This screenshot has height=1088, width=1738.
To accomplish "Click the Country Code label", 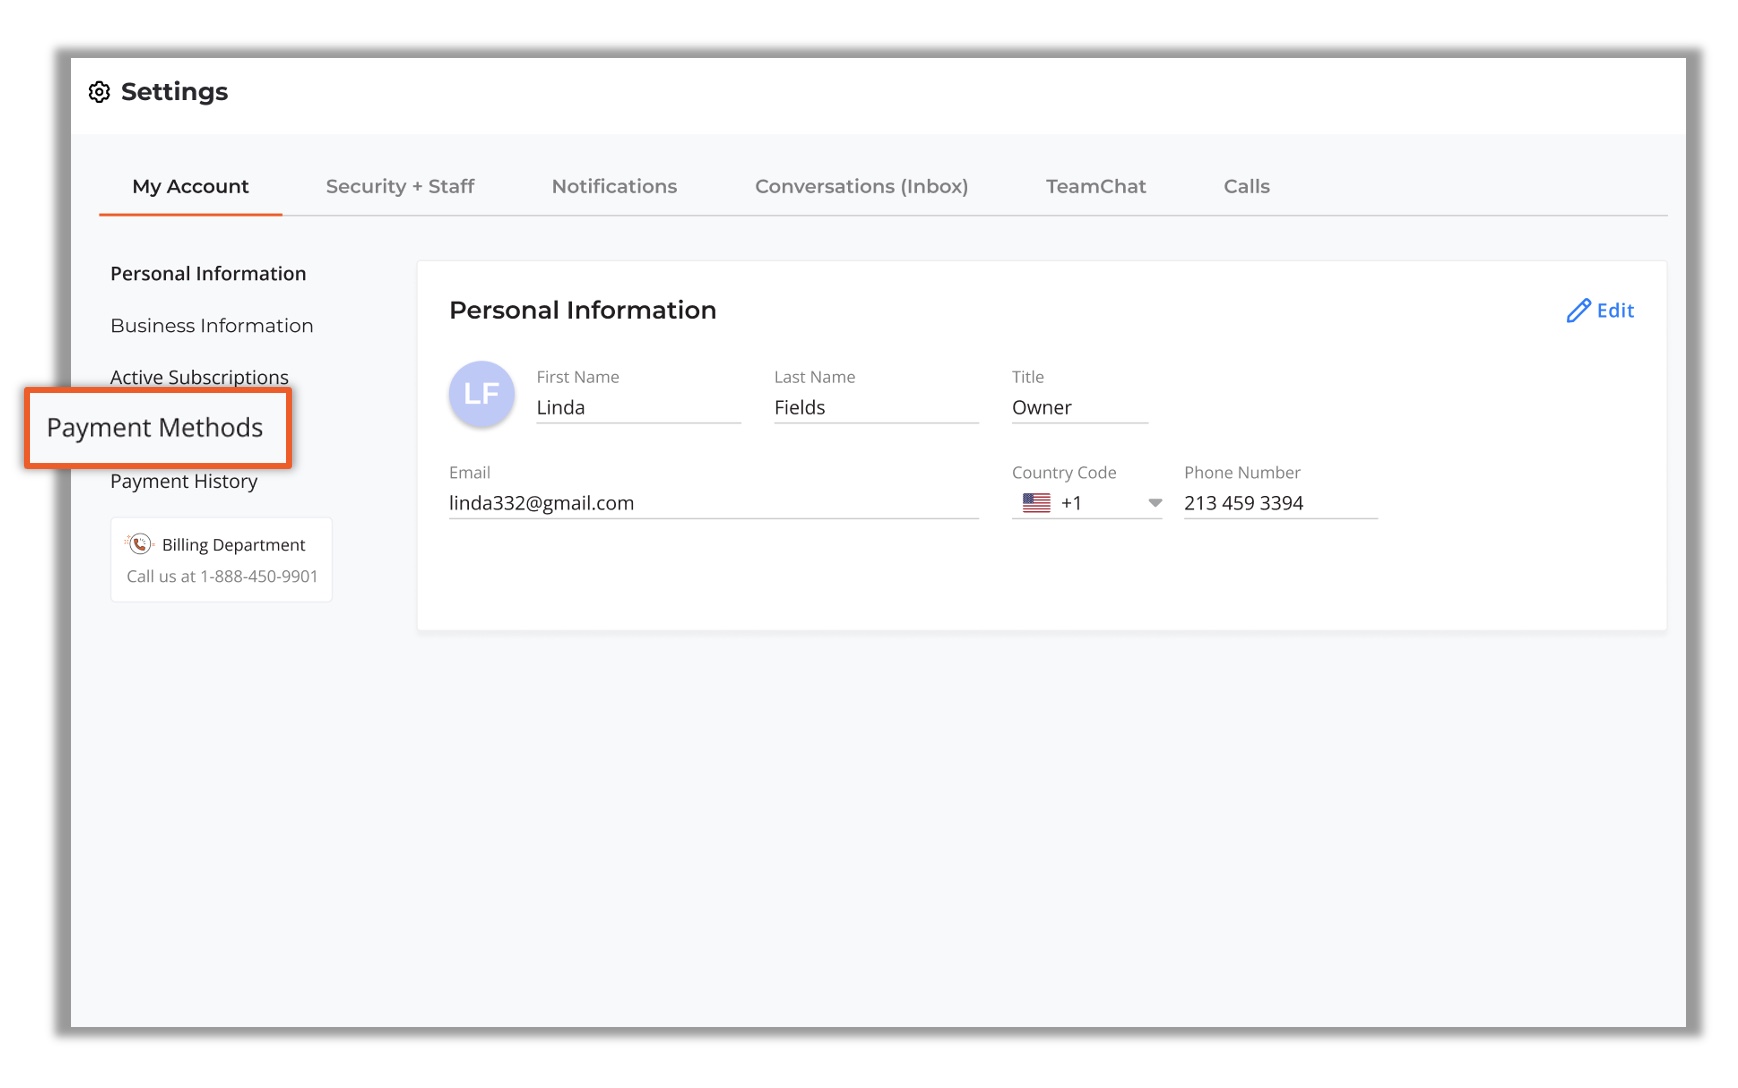I will [1064, 473].
